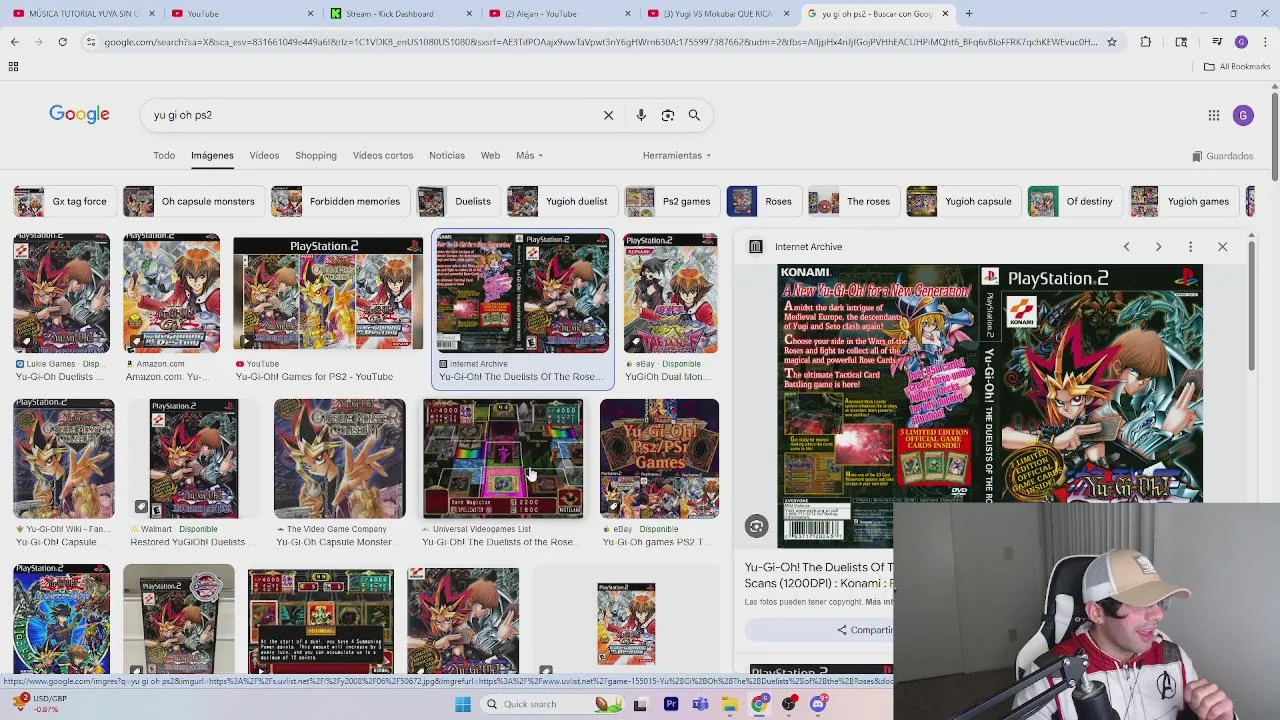Close the image preview panel

(x=1222, y=247)
